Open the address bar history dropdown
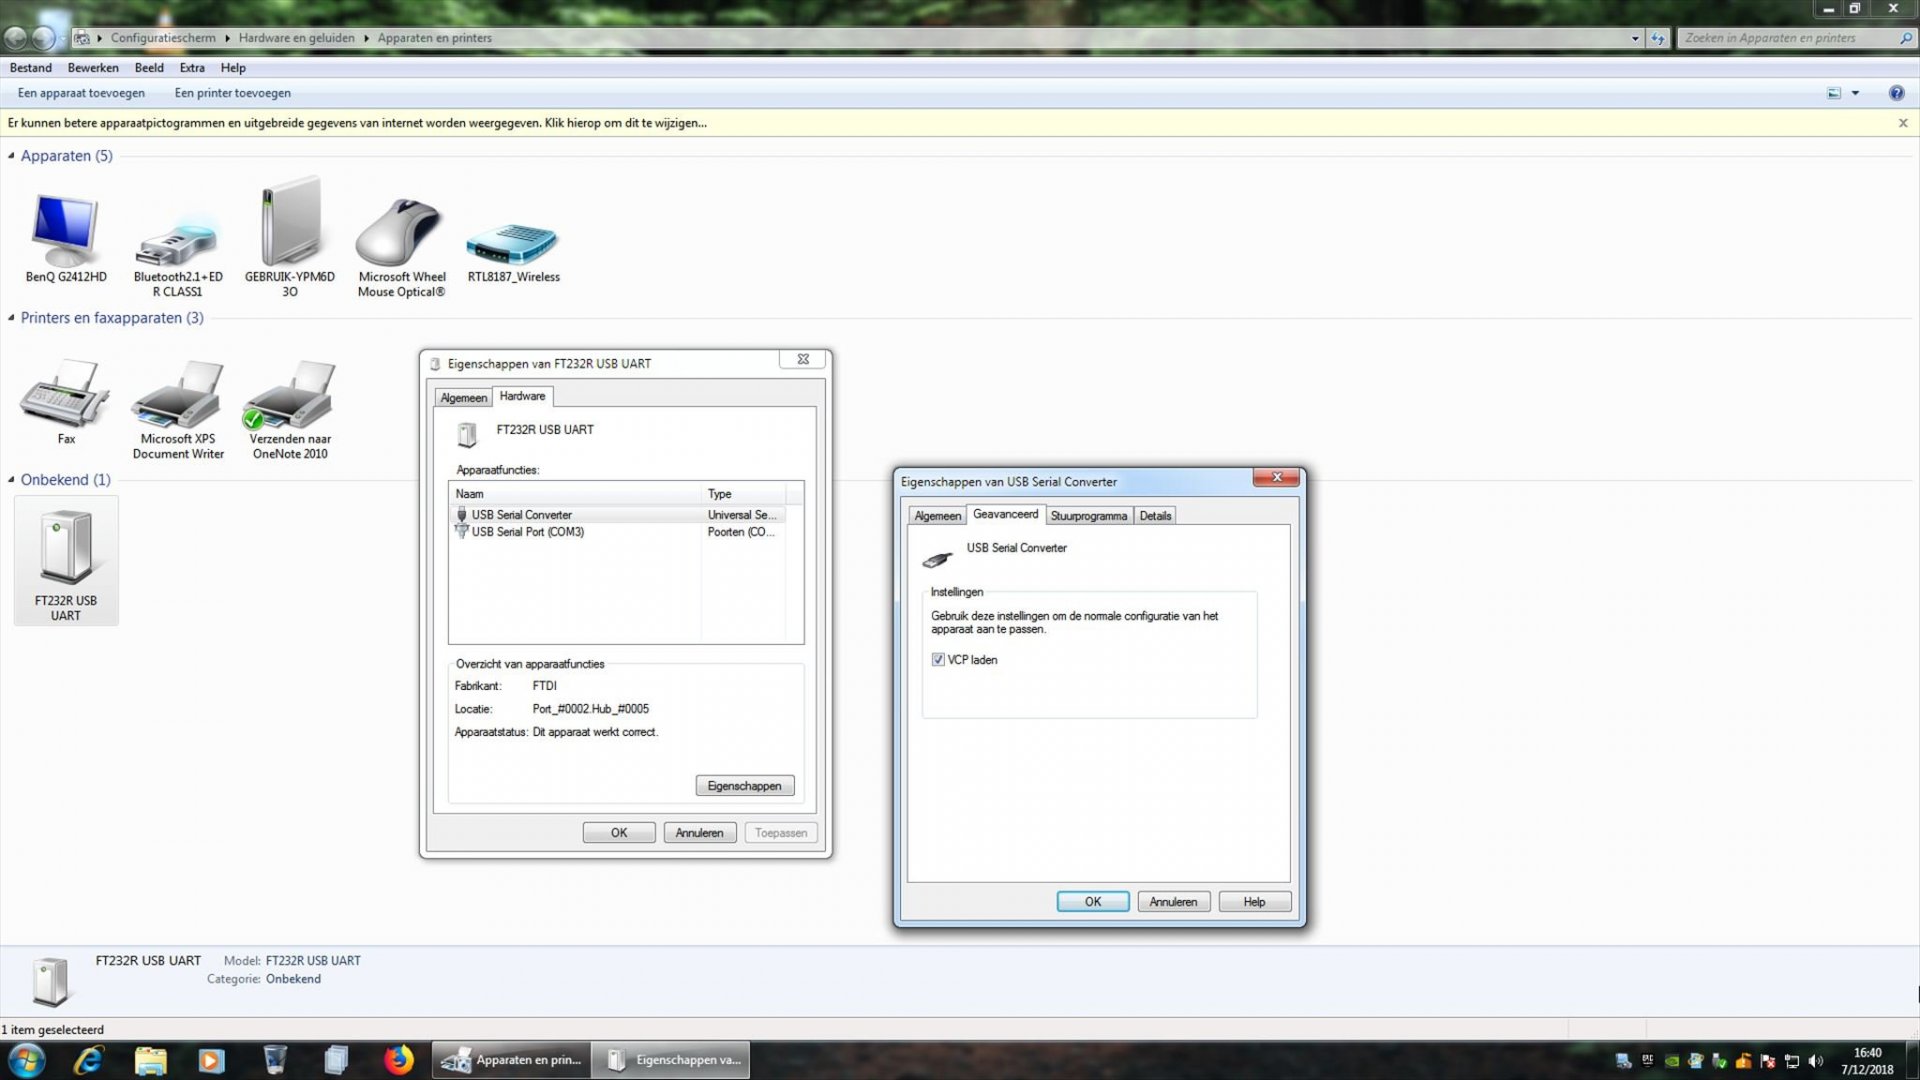Image resolution: width=1920 pixels, height=1080 pixels. (1637, 38)
